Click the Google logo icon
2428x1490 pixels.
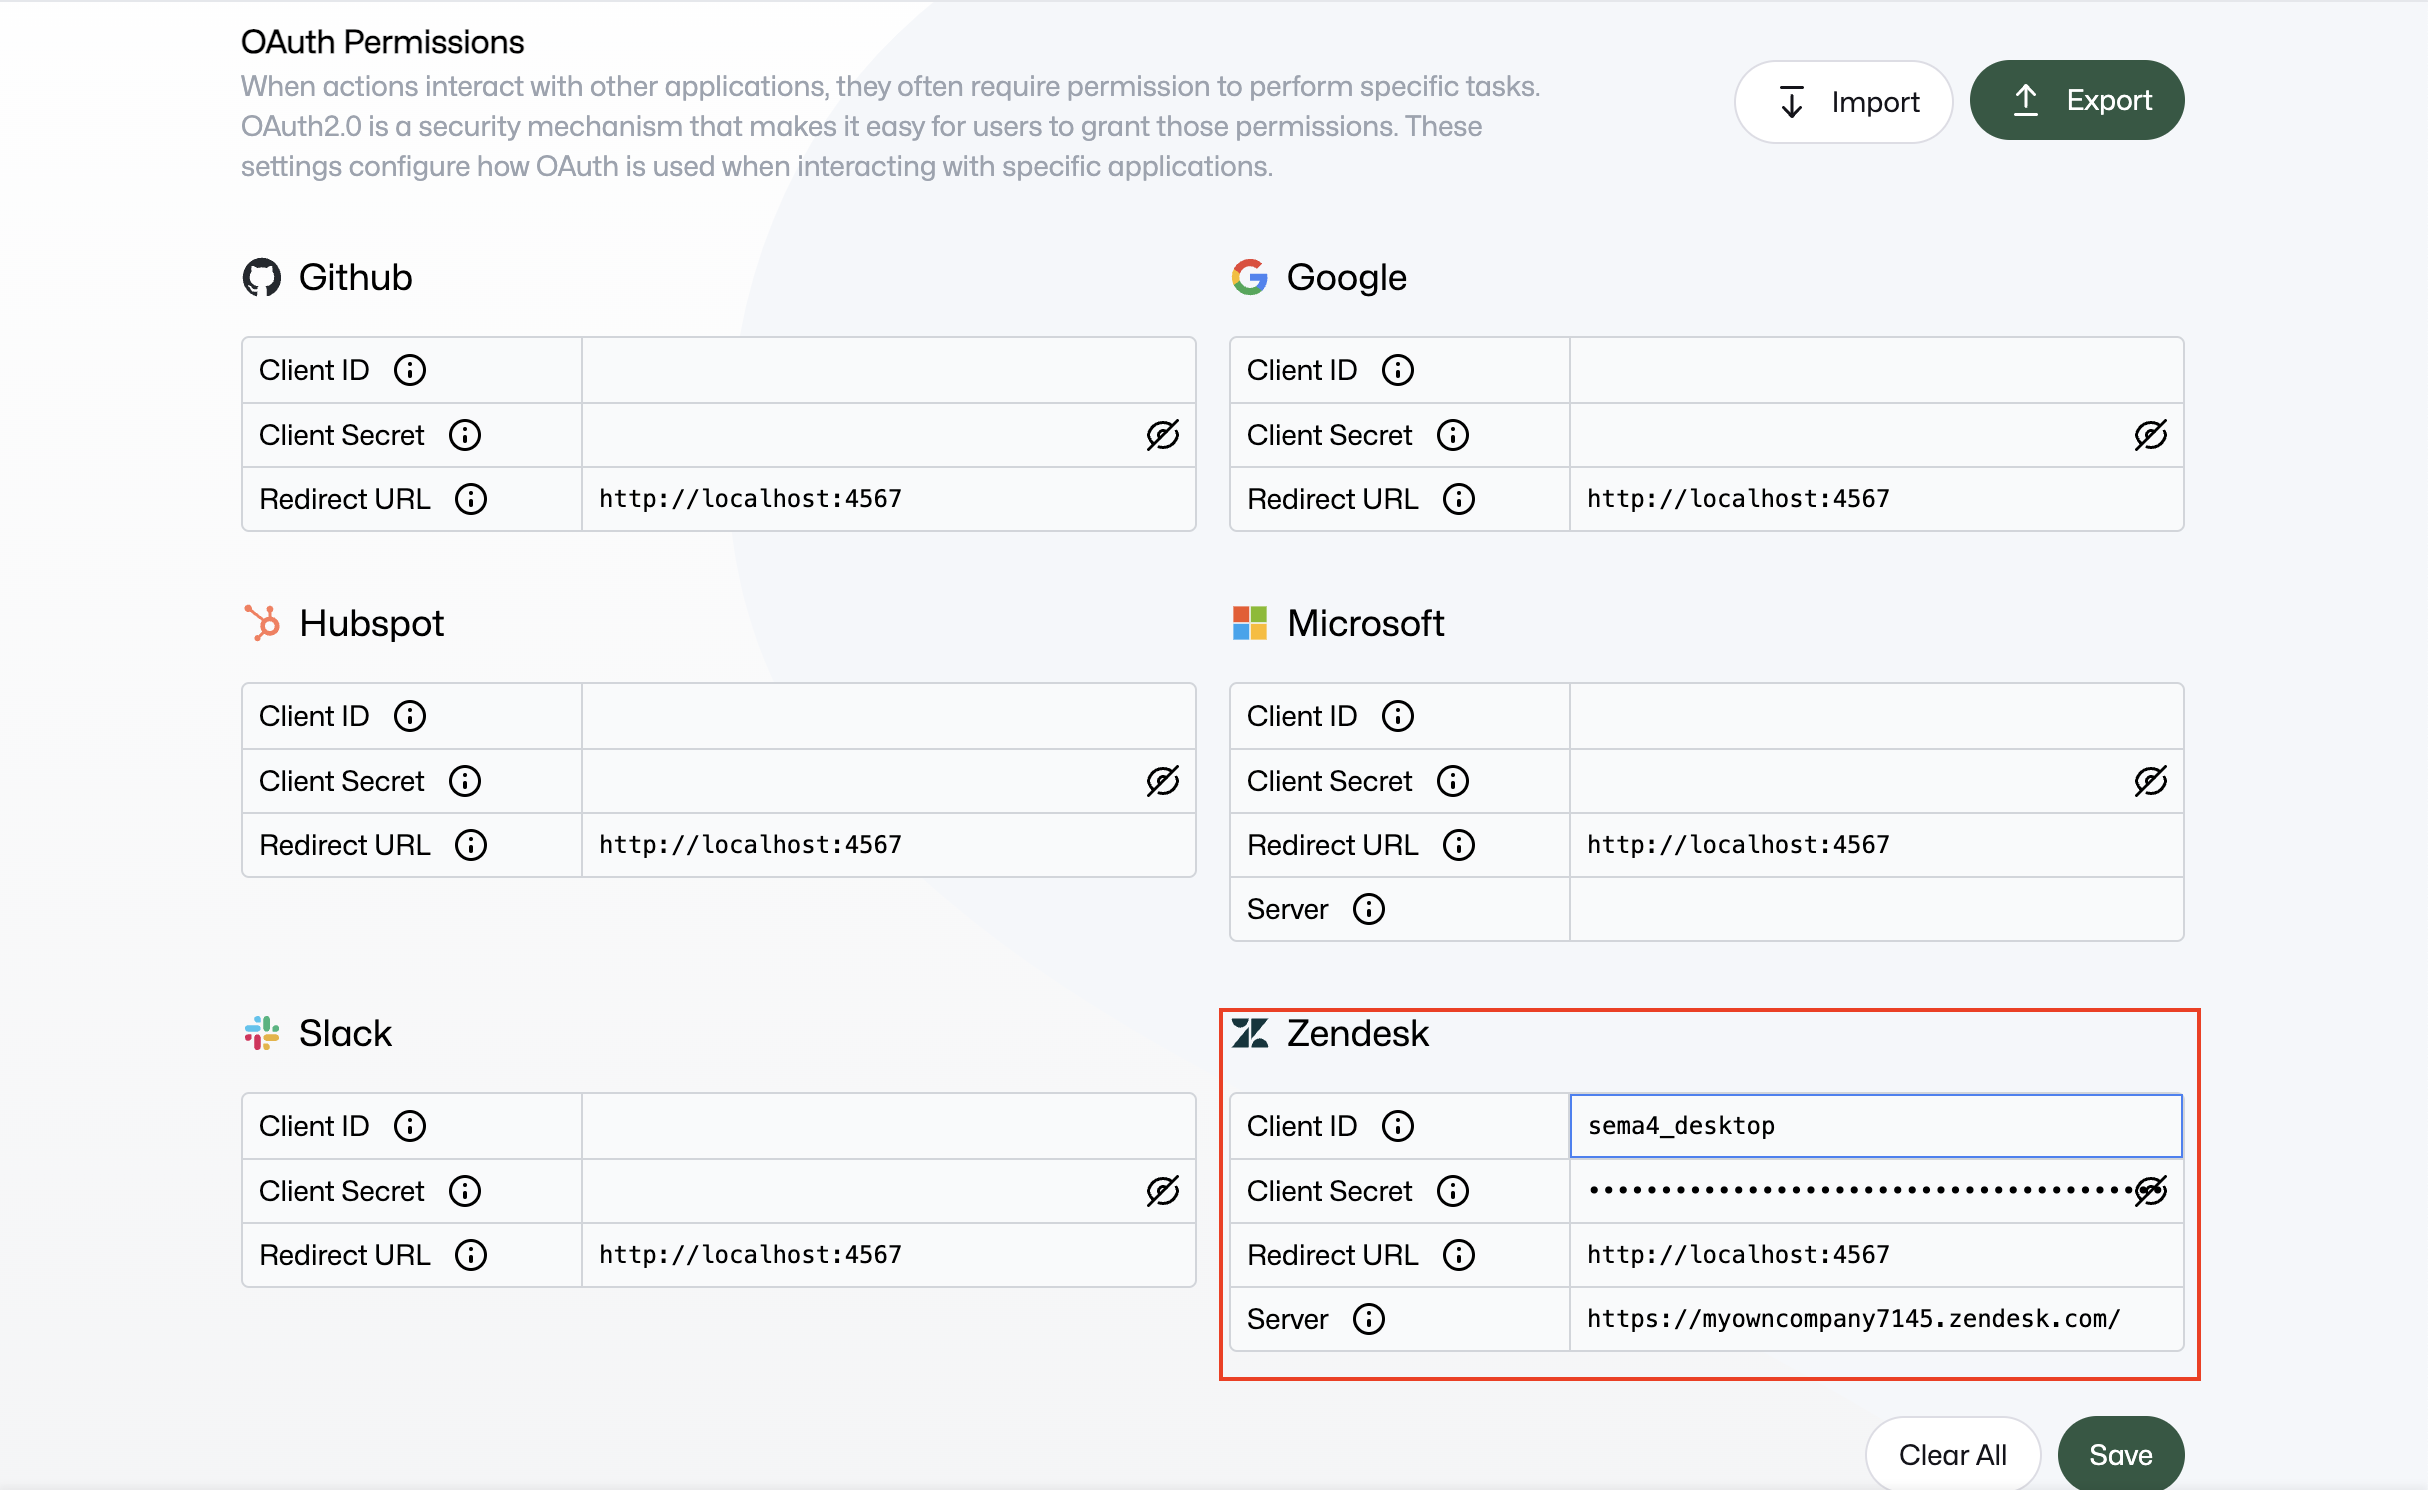[x=1250, y=277]
